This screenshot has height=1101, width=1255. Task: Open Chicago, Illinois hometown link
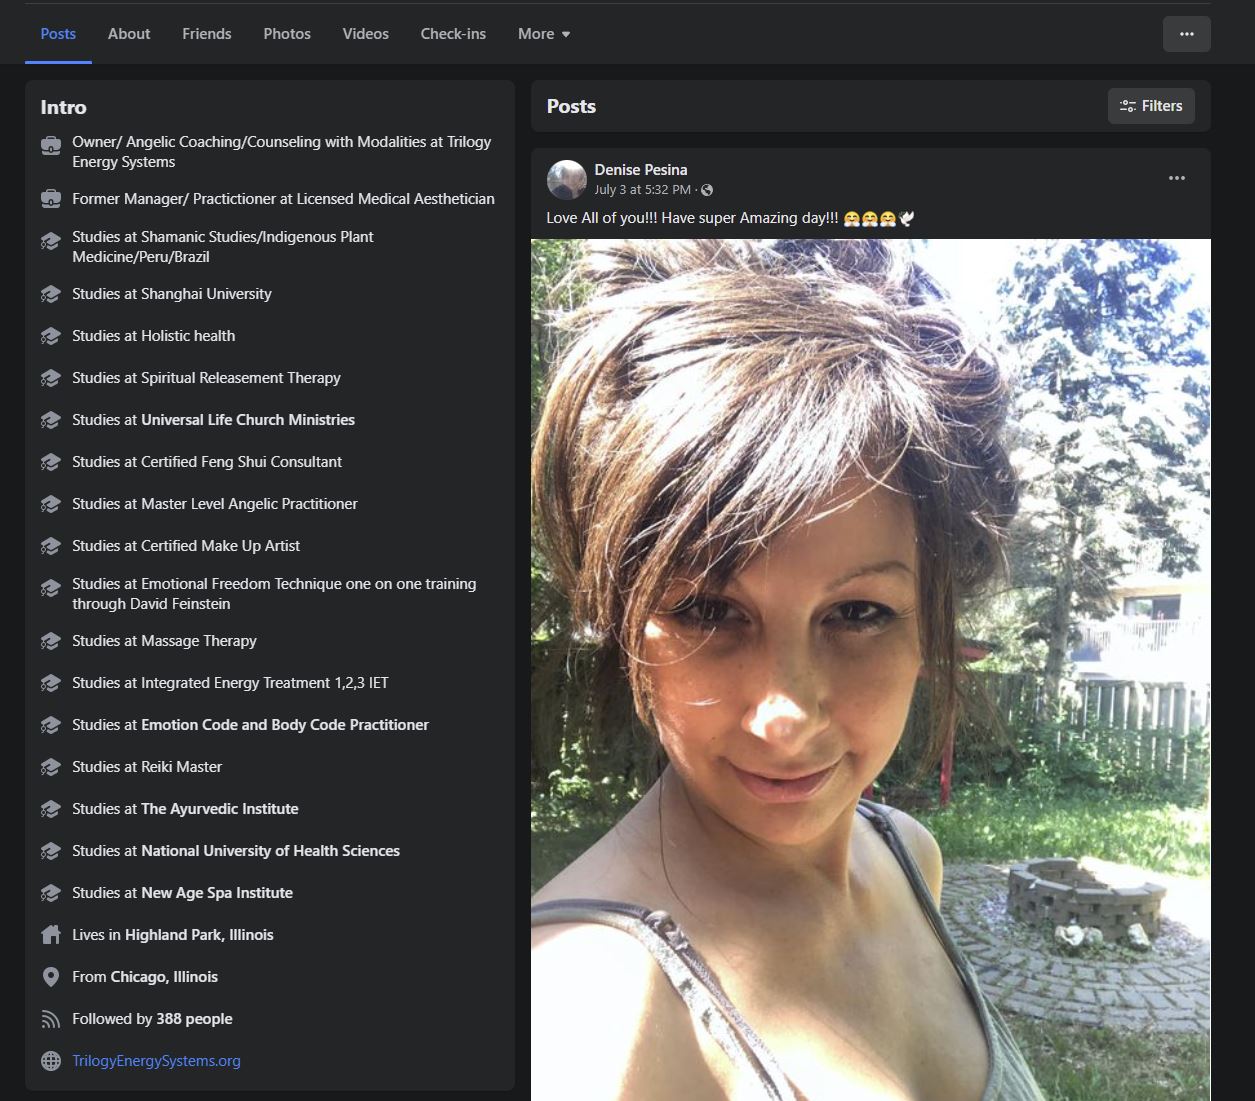164,977
